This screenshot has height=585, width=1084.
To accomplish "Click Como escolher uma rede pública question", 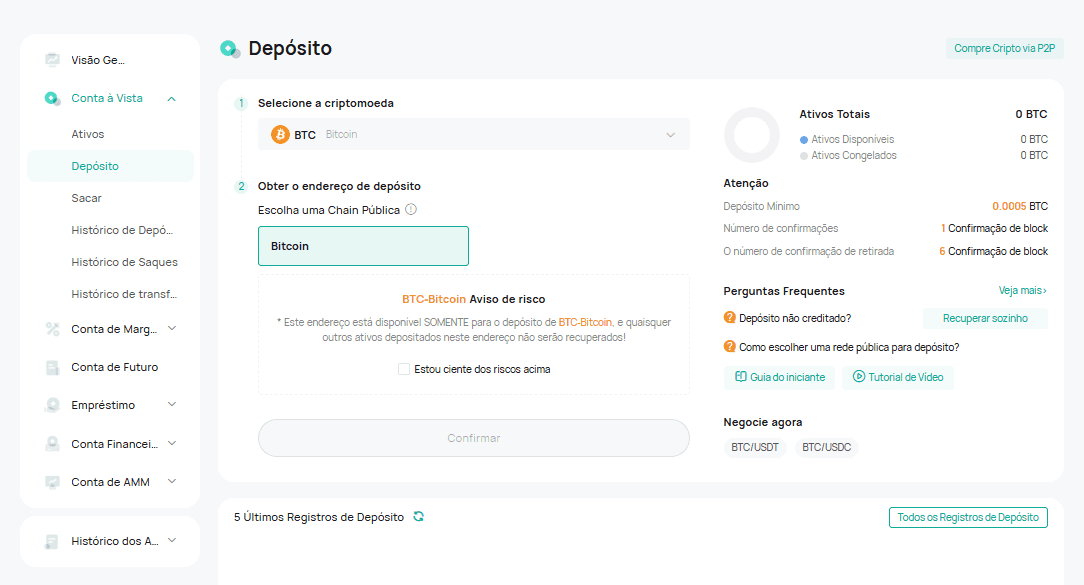I will 849,347.
